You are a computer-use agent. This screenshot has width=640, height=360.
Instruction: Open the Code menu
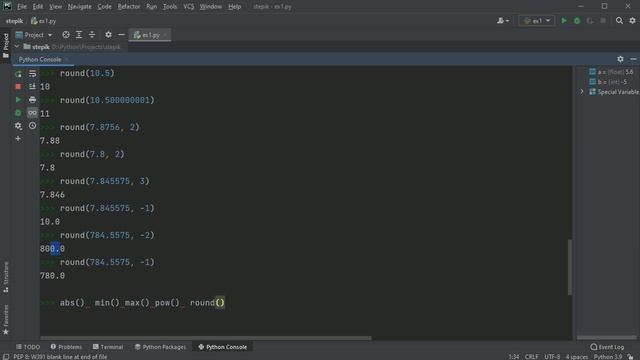(x=104, y=7)
